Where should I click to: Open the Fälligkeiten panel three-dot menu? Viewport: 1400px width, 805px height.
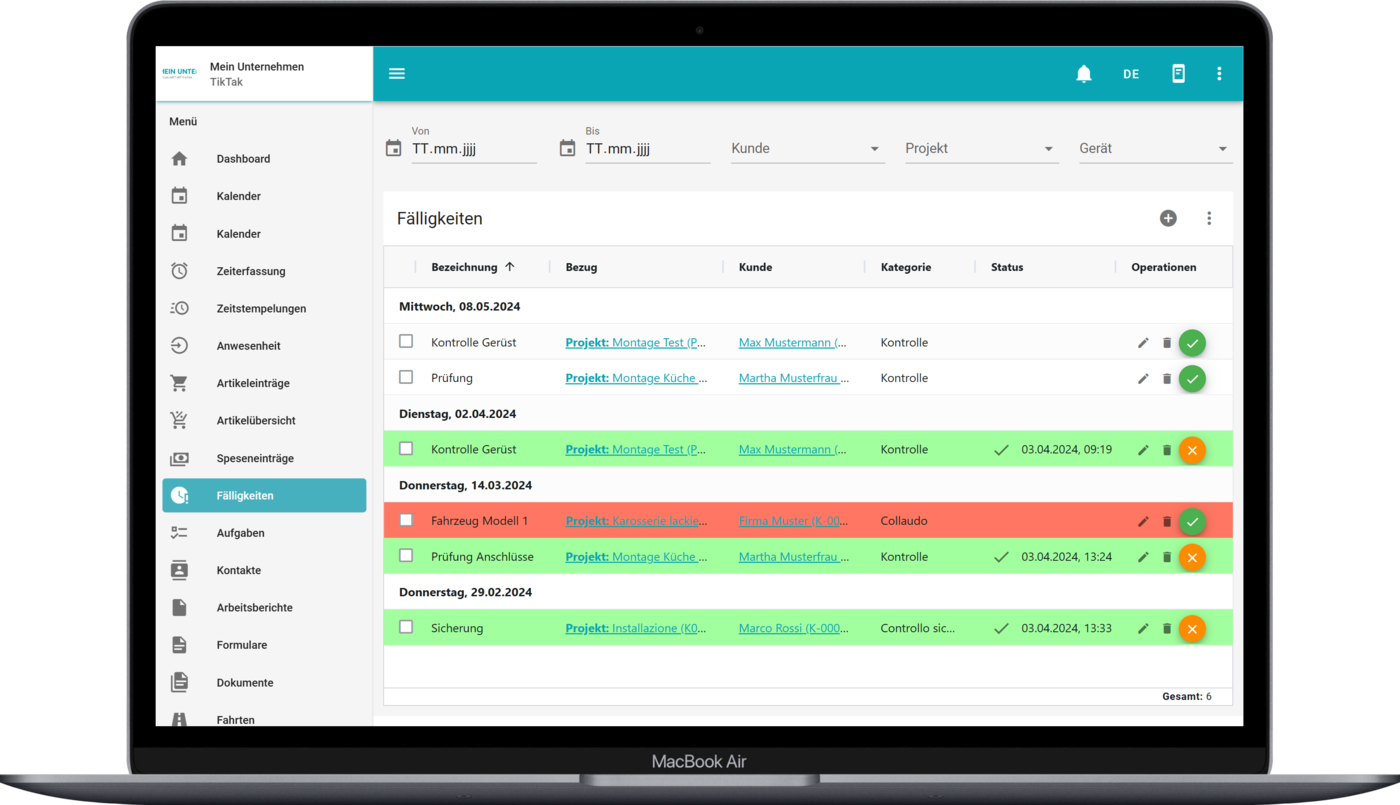[1209, 218]
